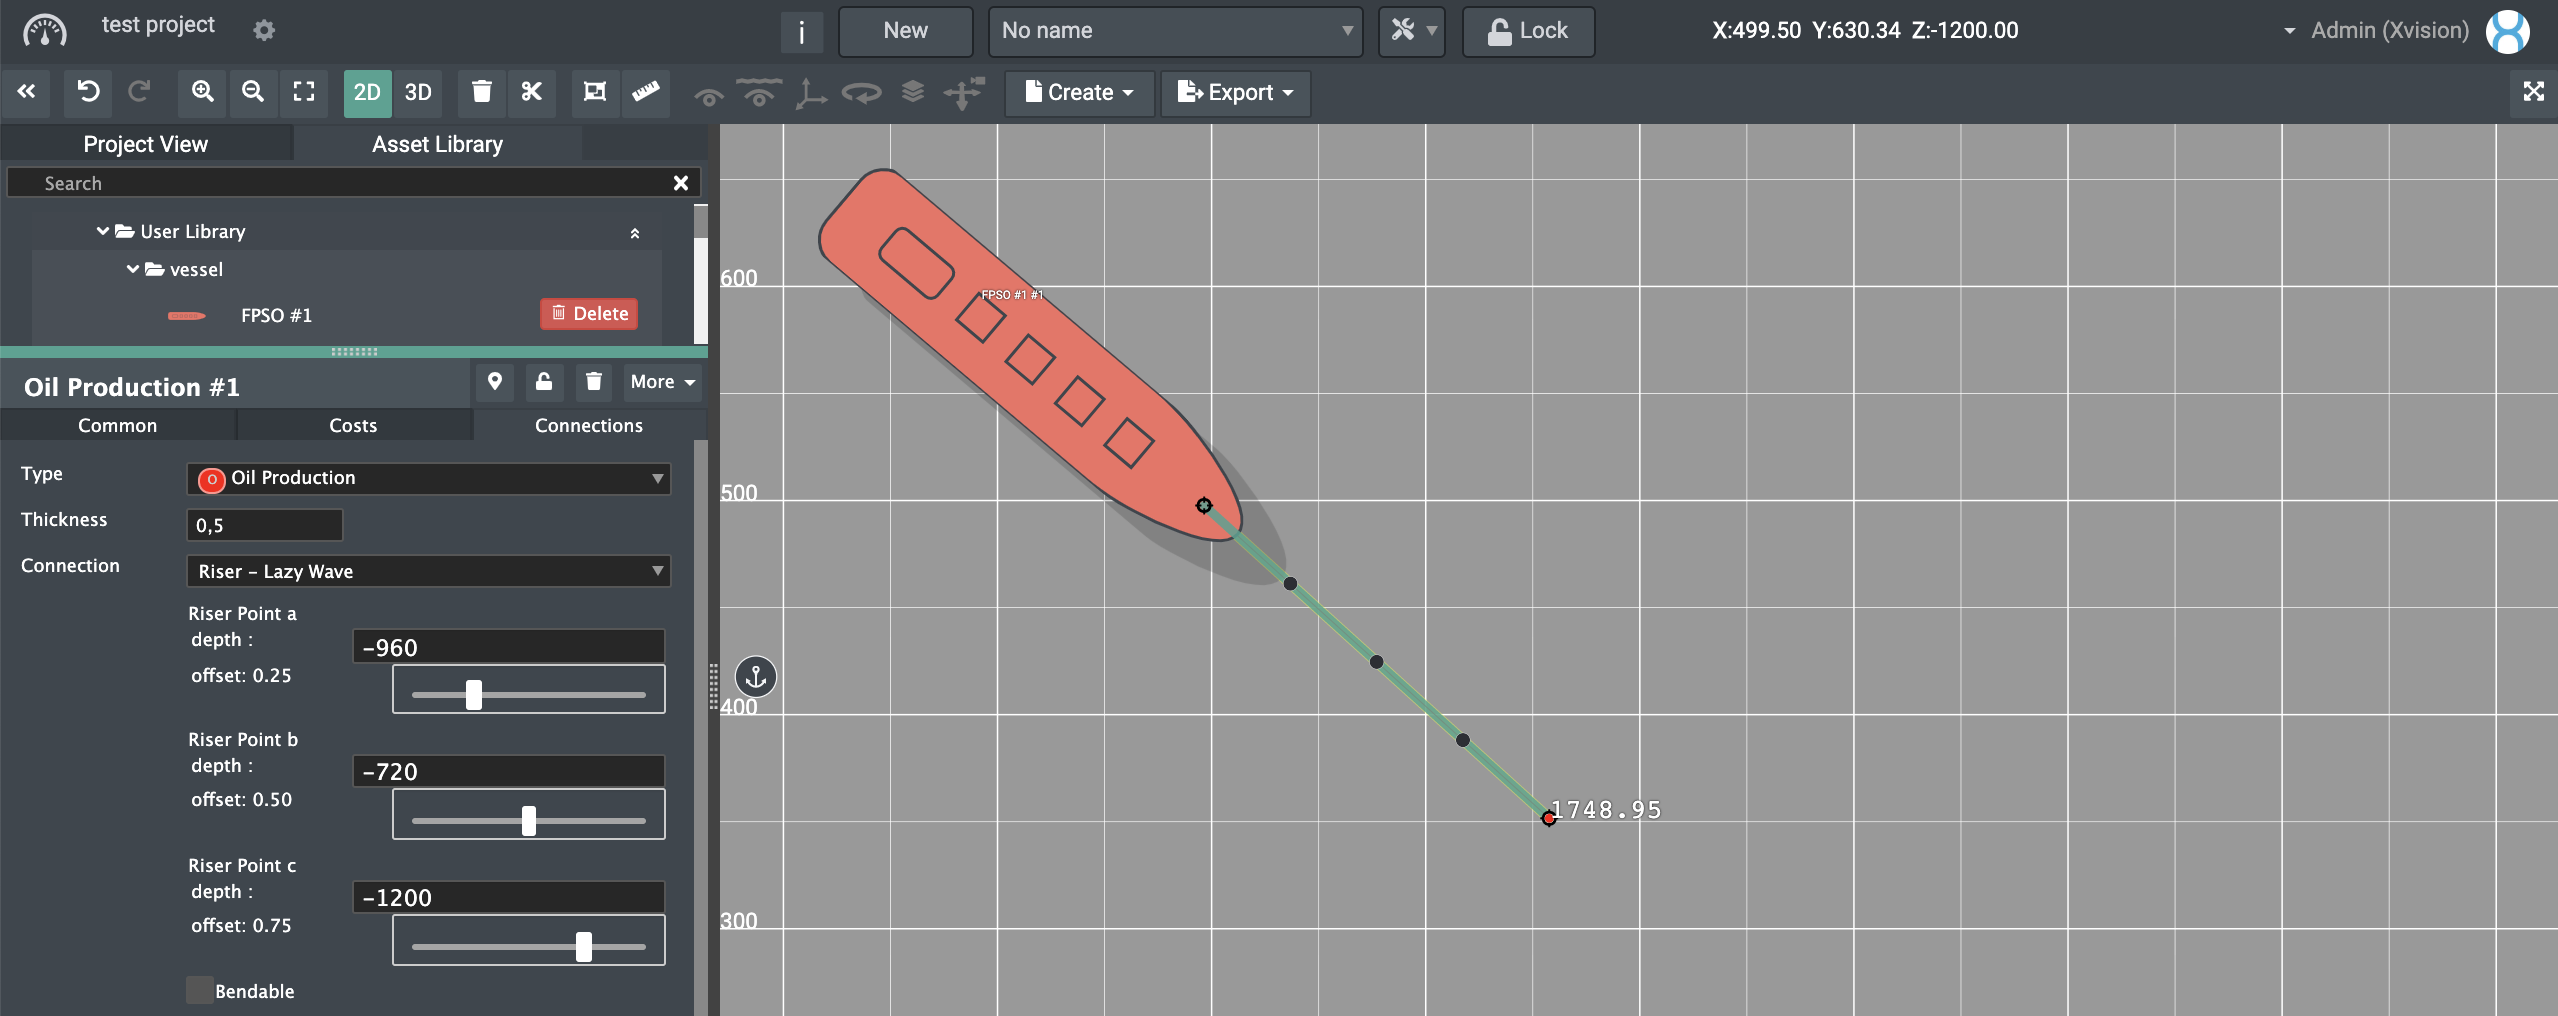Click the lock icon in the Oil Production panel
This screenshot has width=2558, height=1016.
[544, 382]
